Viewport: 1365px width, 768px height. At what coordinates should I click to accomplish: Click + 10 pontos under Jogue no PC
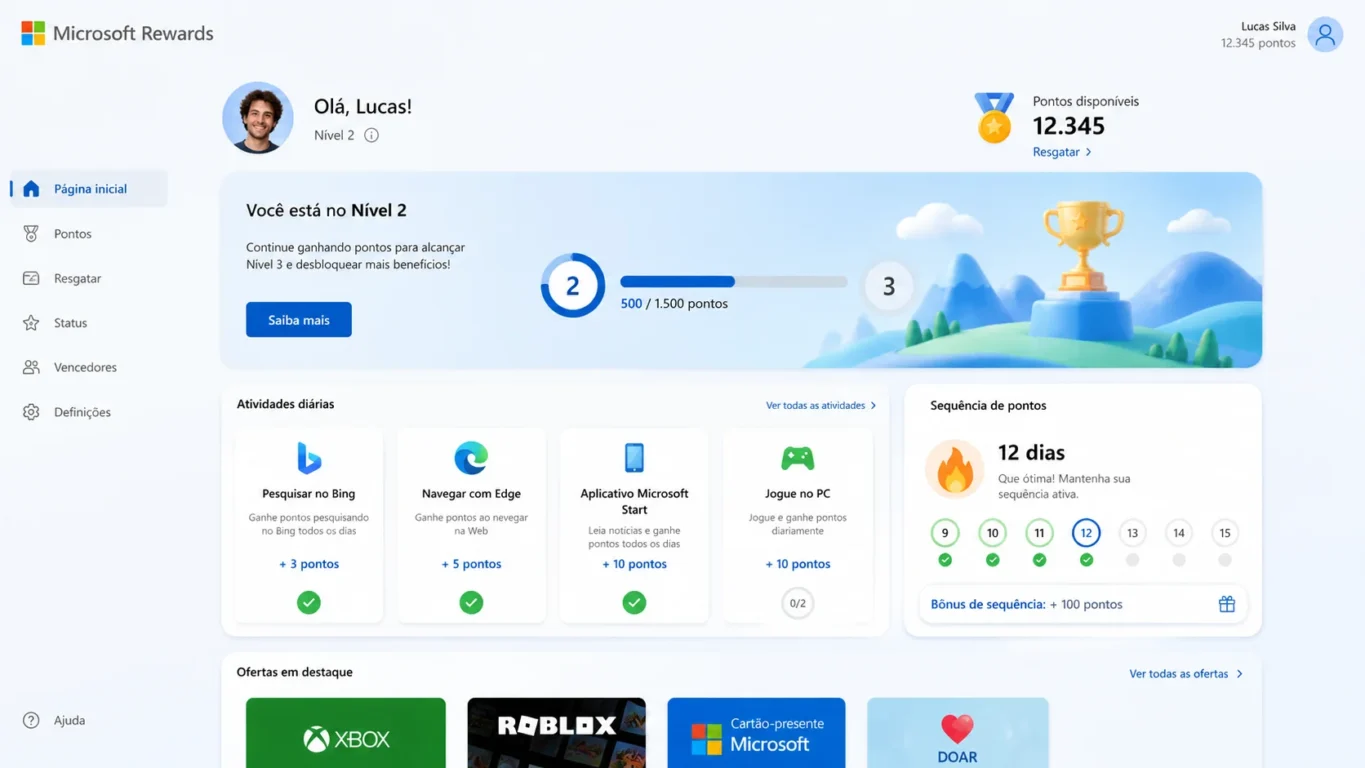[797, 564]
